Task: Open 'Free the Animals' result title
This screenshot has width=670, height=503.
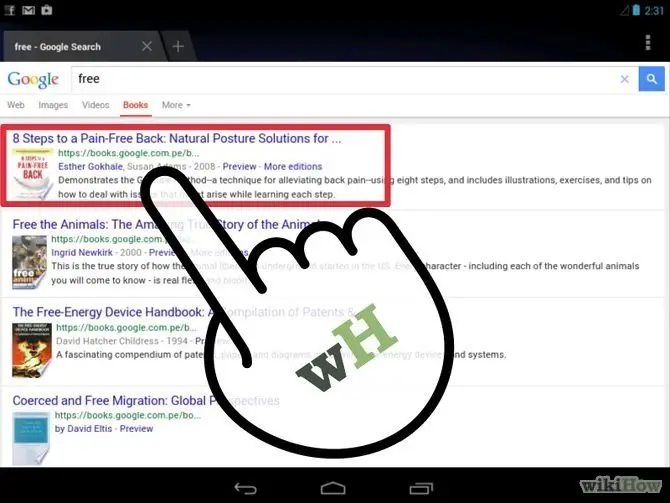Action: coord(167,225)
